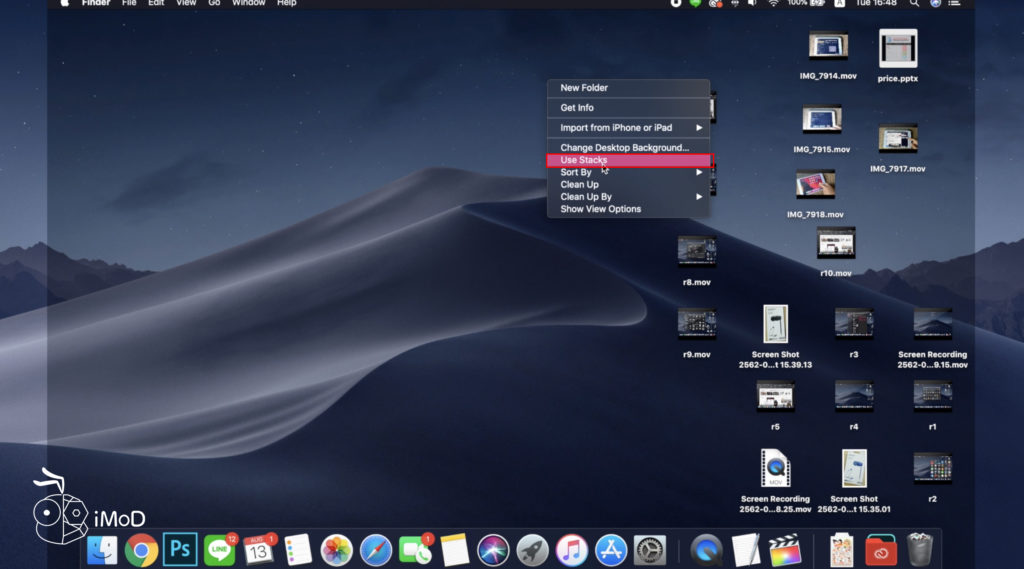The image size is (1024, 569).
Task: Expand the Clean Up By submenu
Action: click(x=628, y=197)
